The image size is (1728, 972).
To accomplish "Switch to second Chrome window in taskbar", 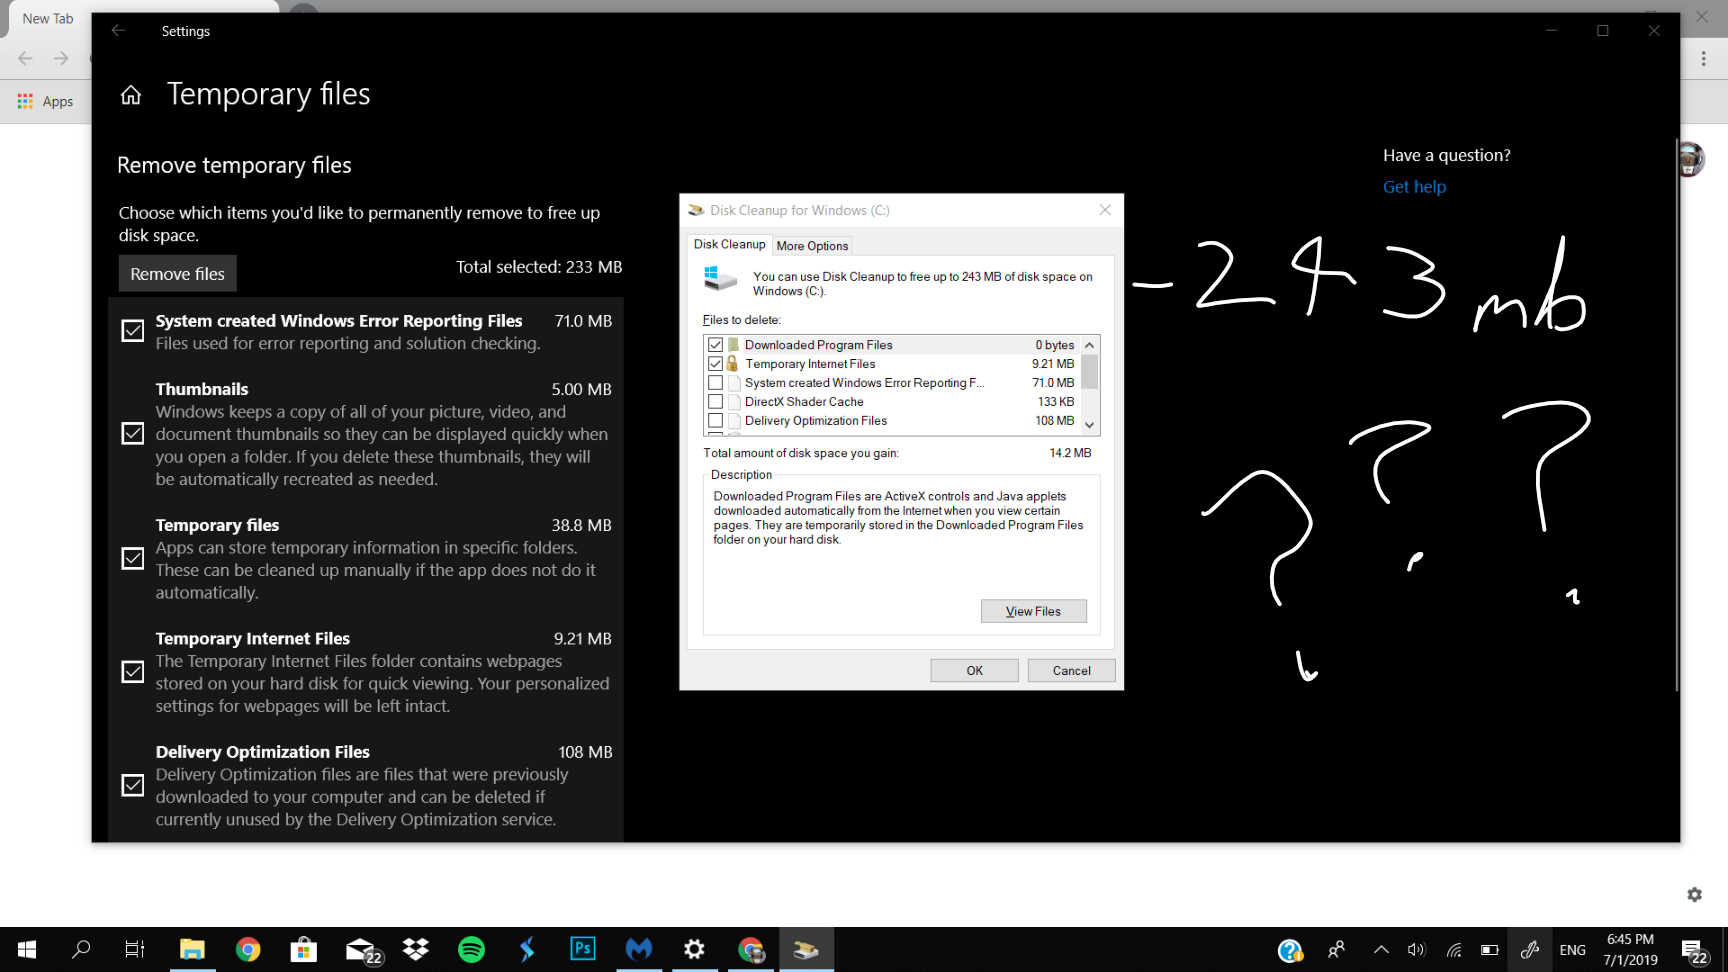I will pyautogui.click(x=750, y=950).
